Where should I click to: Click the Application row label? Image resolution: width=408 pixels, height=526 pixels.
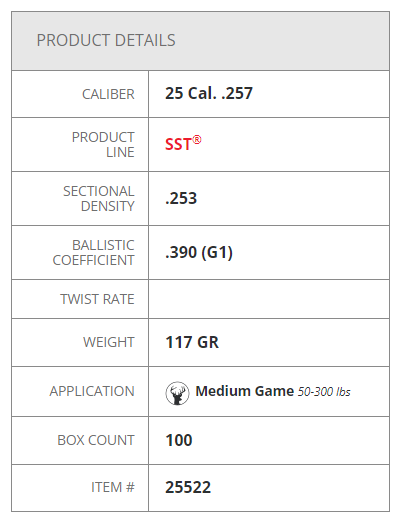[x=92, y=391]
